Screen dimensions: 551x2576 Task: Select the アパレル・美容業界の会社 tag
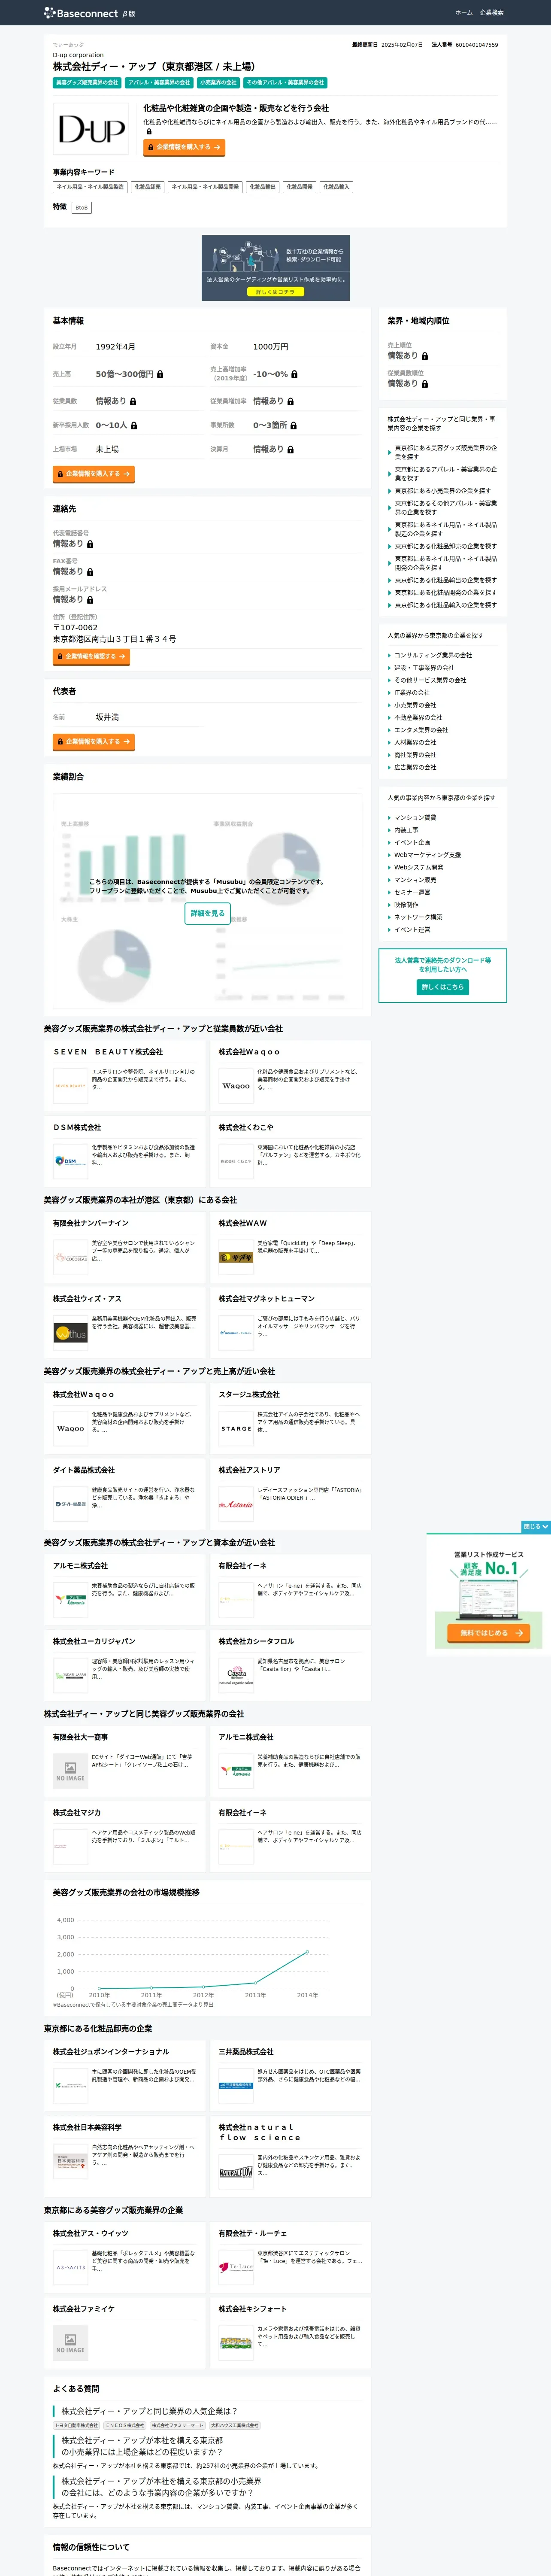[x=159, y=83]
